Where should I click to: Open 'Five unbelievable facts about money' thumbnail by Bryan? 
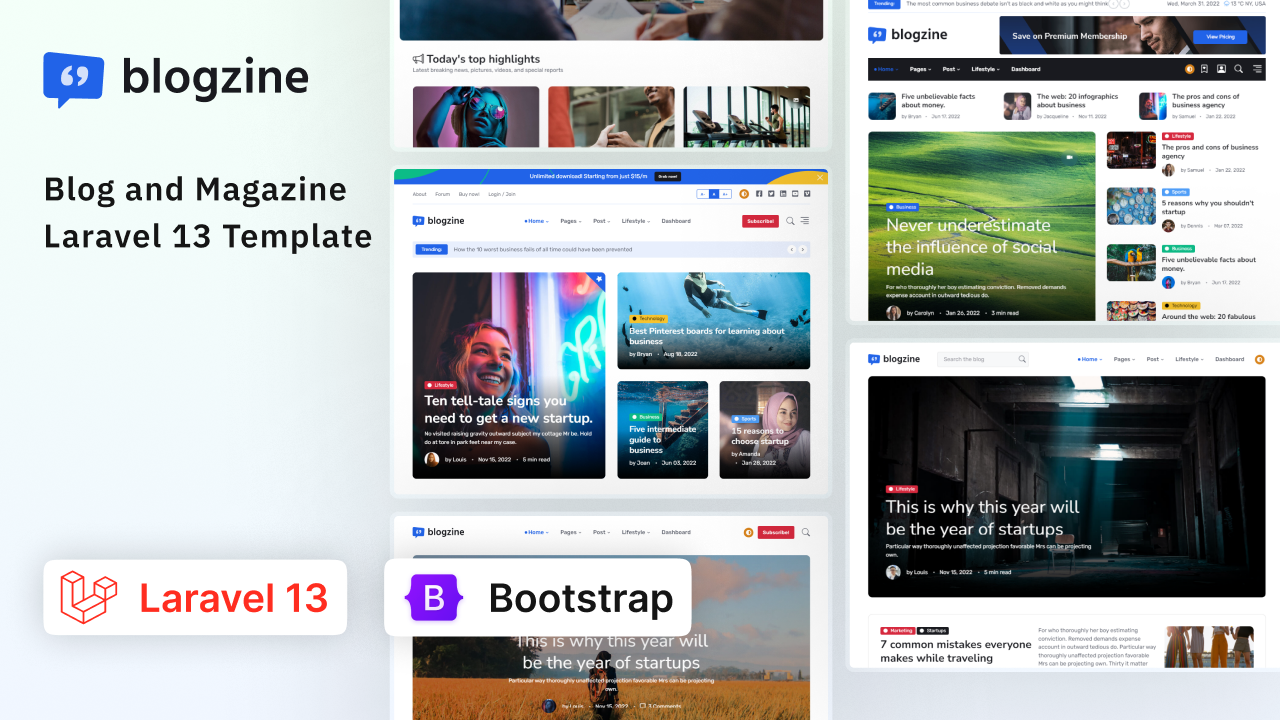(x=882, y=106)
